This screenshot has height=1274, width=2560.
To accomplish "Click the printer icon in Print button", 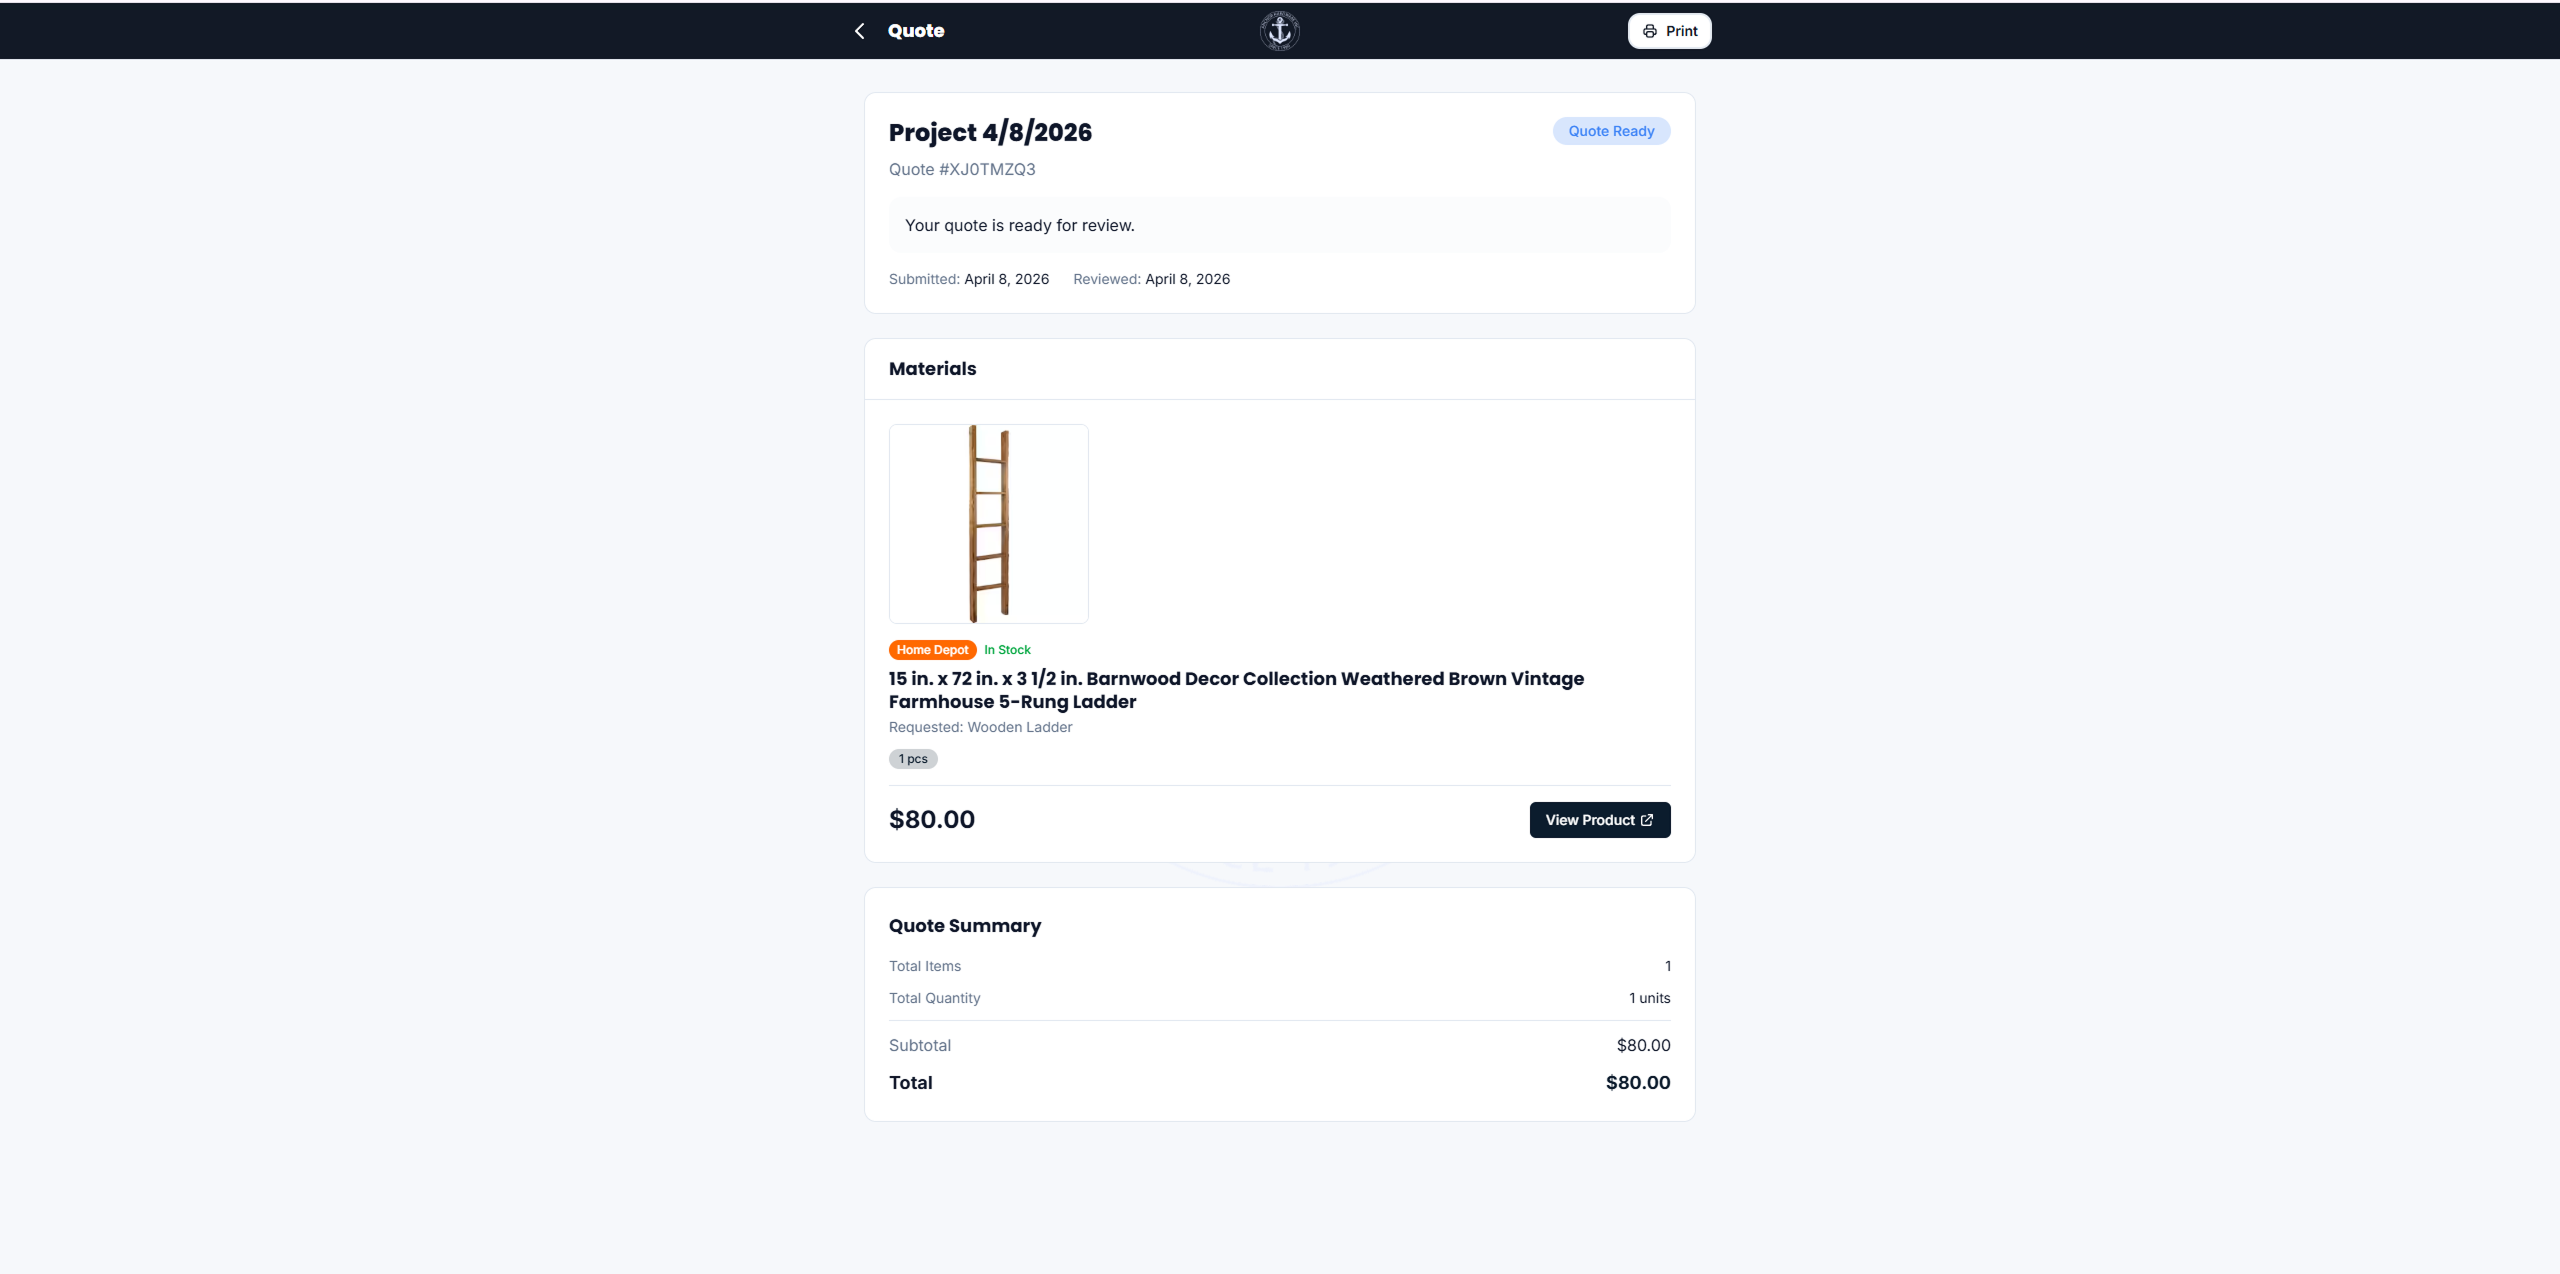I will pos(1649,31).
